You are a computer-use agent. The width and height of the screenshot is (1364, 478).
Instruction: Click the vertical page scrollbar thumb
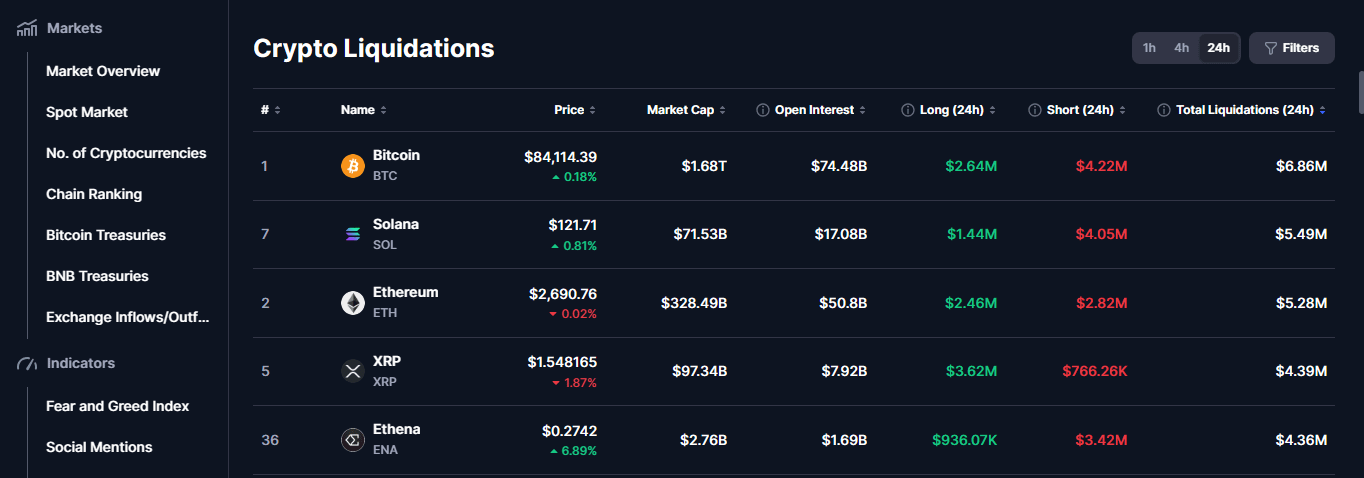coord(1360,94)
